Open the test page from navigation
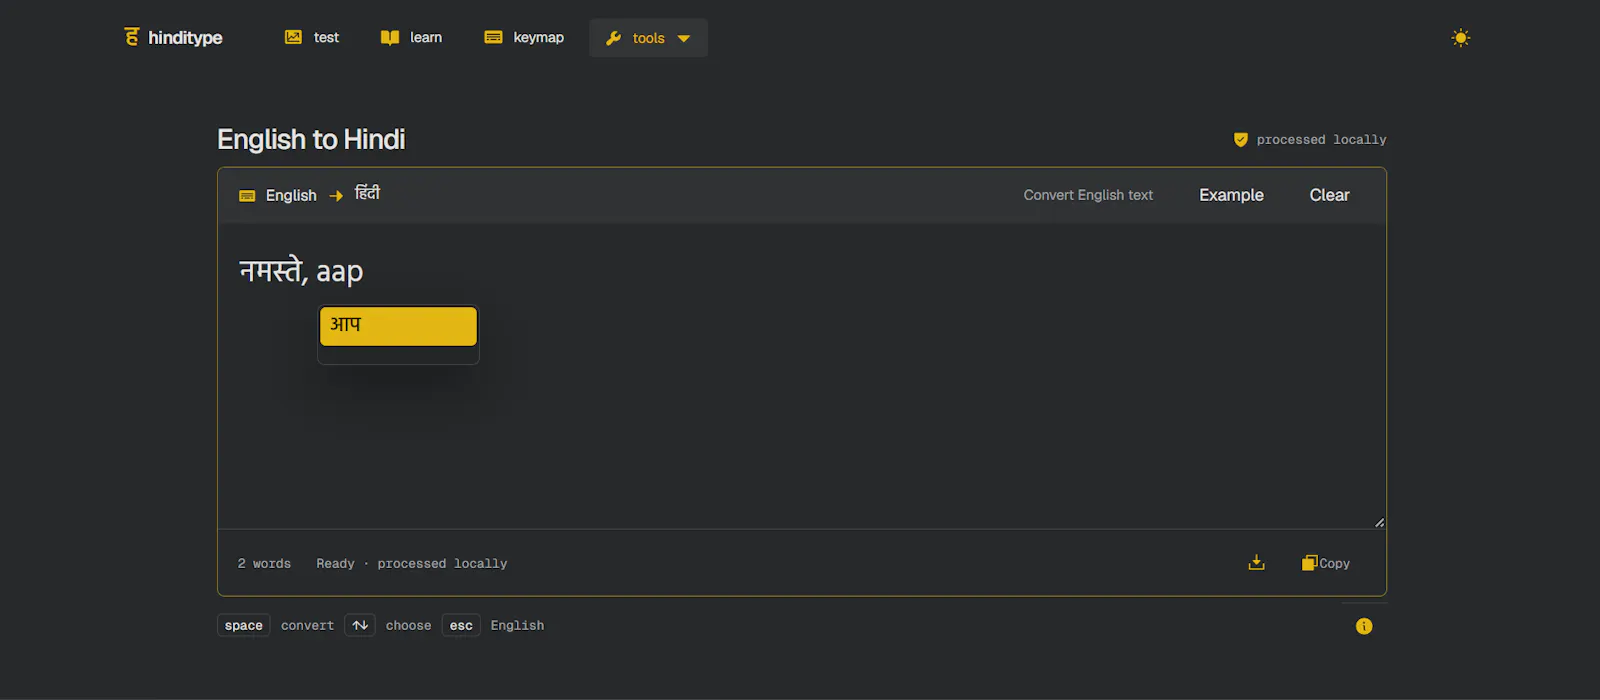 coord(312,37)
